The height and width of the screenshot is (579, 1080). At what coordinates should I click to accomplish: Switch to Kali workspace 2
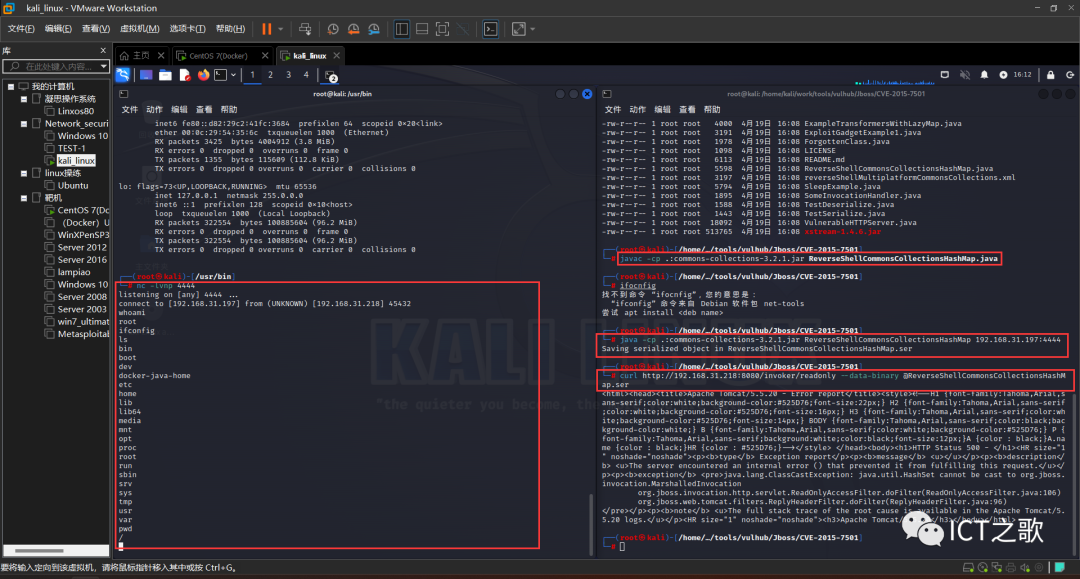click(271, 75)
